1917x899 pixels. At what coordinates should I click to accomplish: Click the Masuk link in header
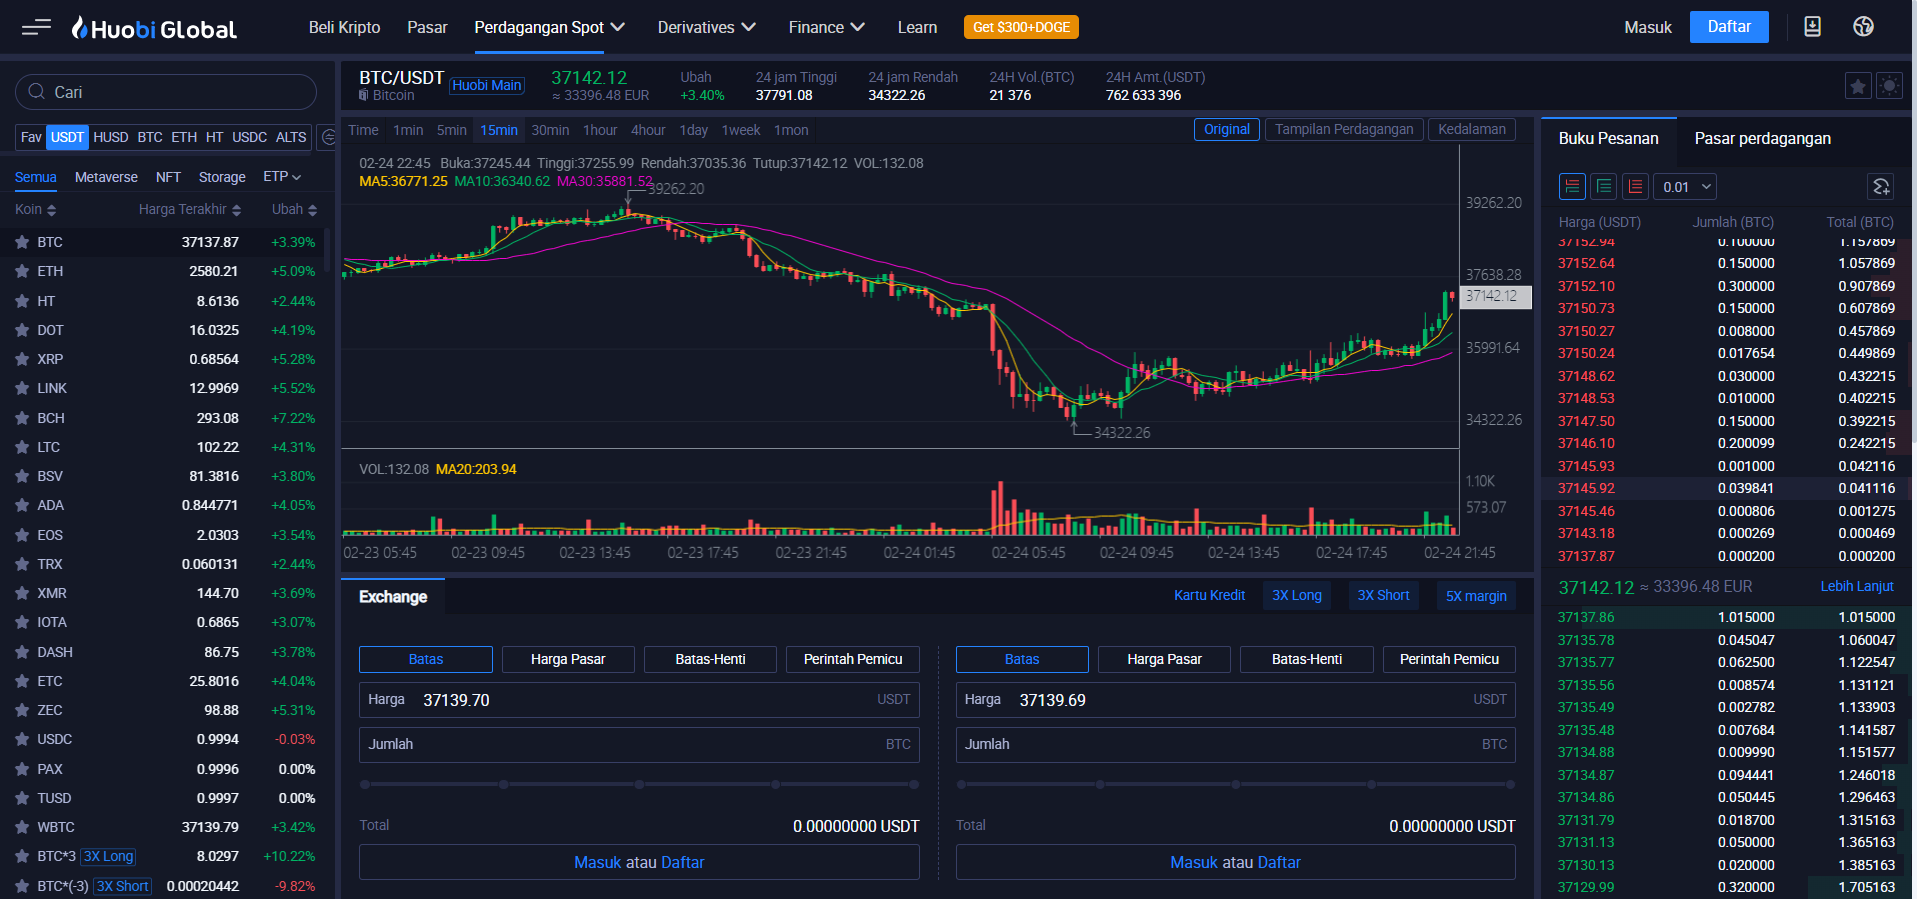1647,27
